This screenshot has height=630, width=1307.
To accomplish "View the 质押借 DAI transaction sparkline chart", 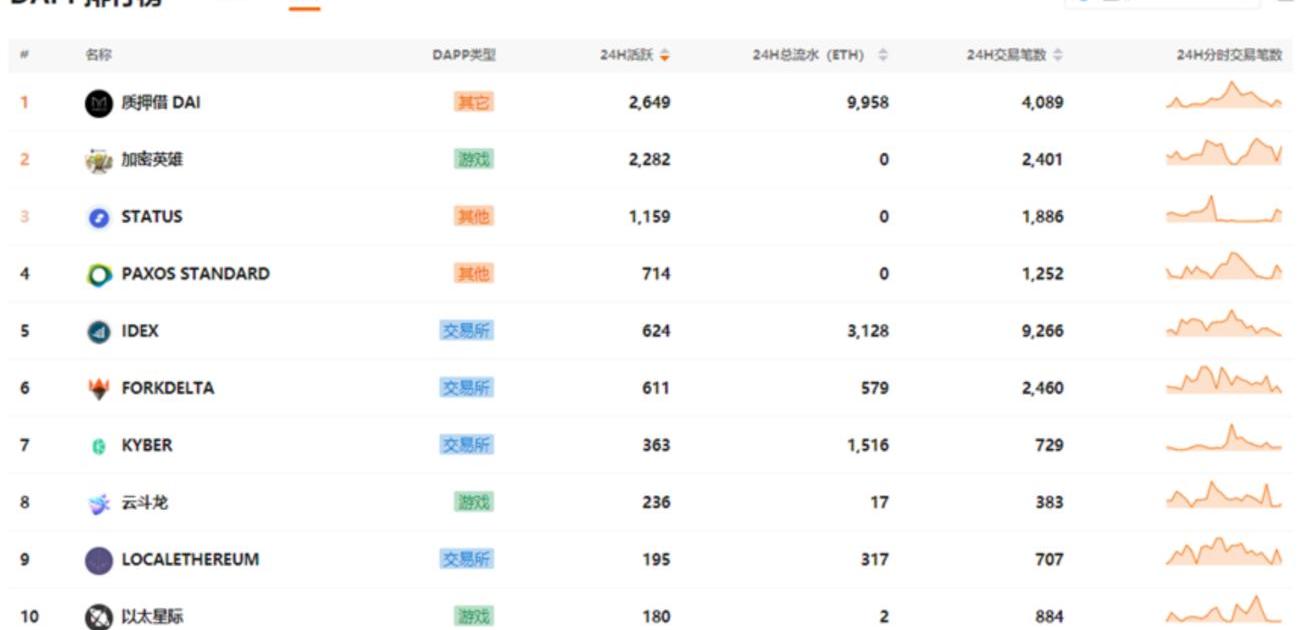I will point(1224,95).
